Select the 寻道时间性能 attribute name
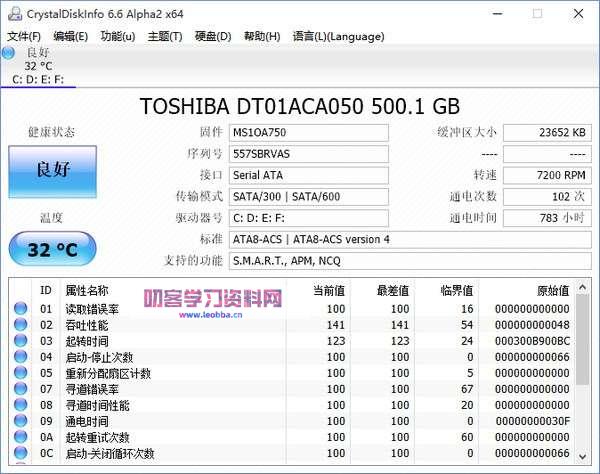The height and width of the screenshot is (474, 600). [x=98, y=405]
